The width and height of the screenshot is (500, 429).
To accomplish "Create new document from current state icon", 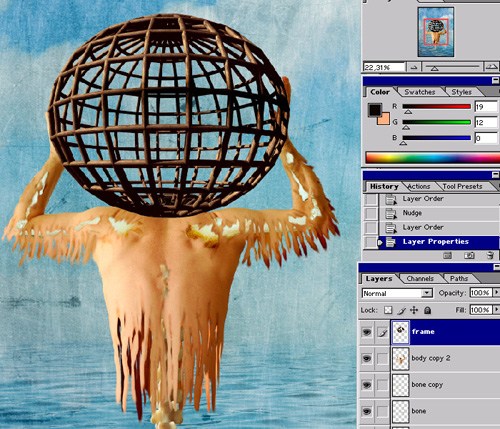I will (448, 255).
